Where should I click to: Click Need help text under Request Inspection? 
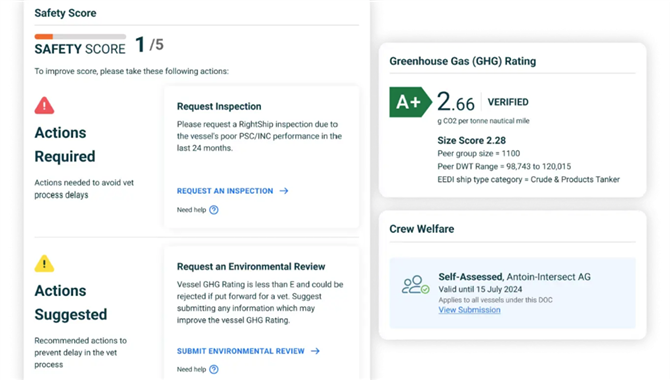pyautogui.click(x=191, y=209)
